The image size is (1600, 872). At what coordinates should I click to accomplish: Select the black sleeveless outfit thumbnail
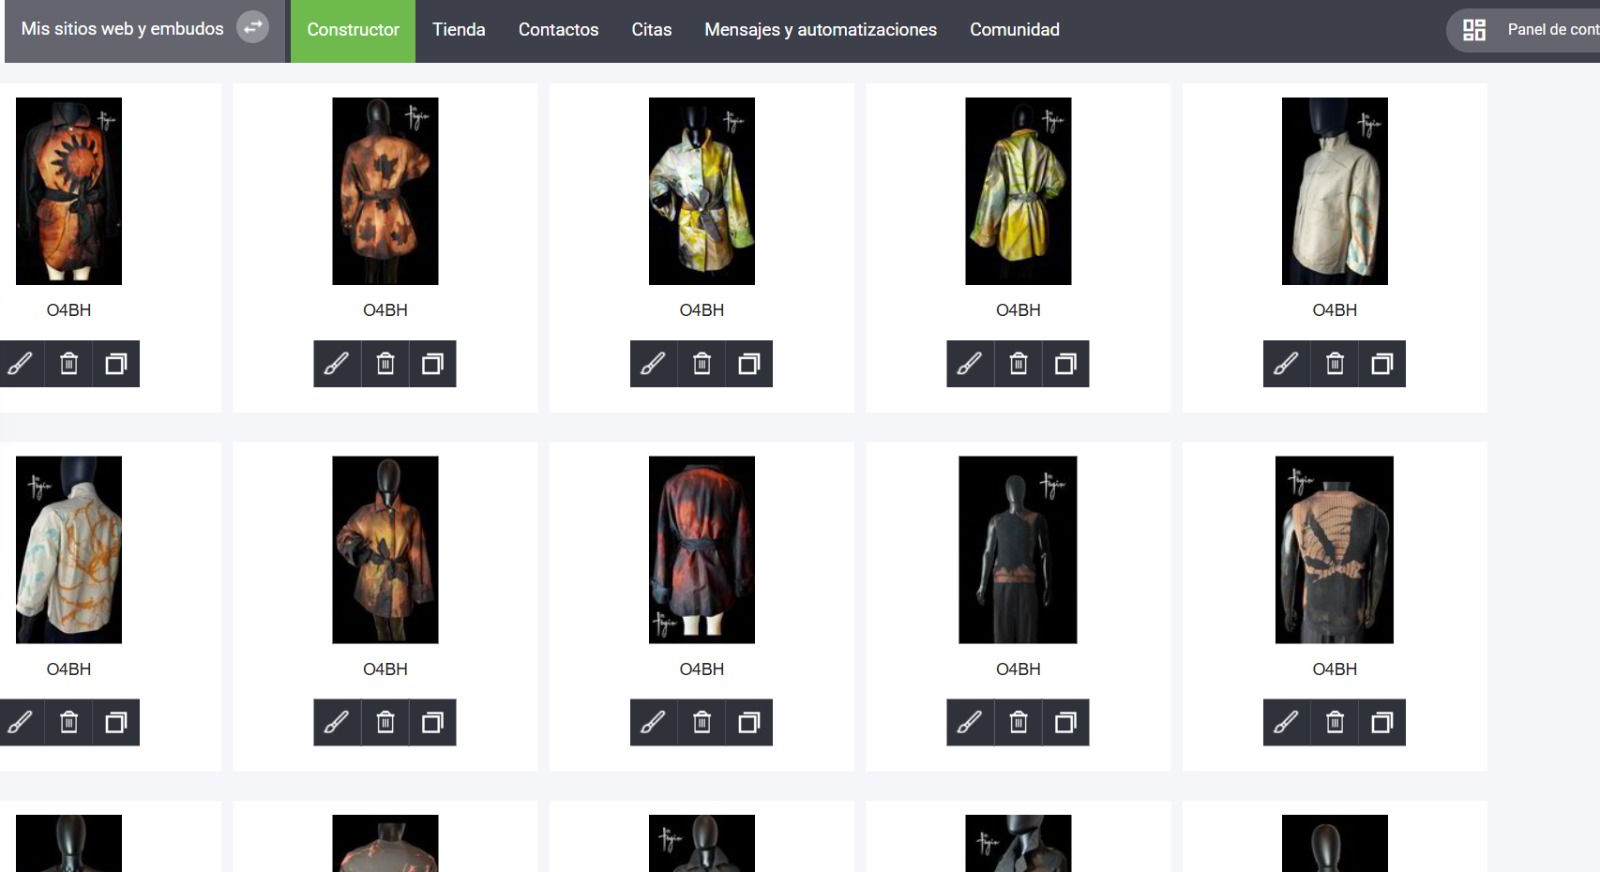(x=1018, y=550)
